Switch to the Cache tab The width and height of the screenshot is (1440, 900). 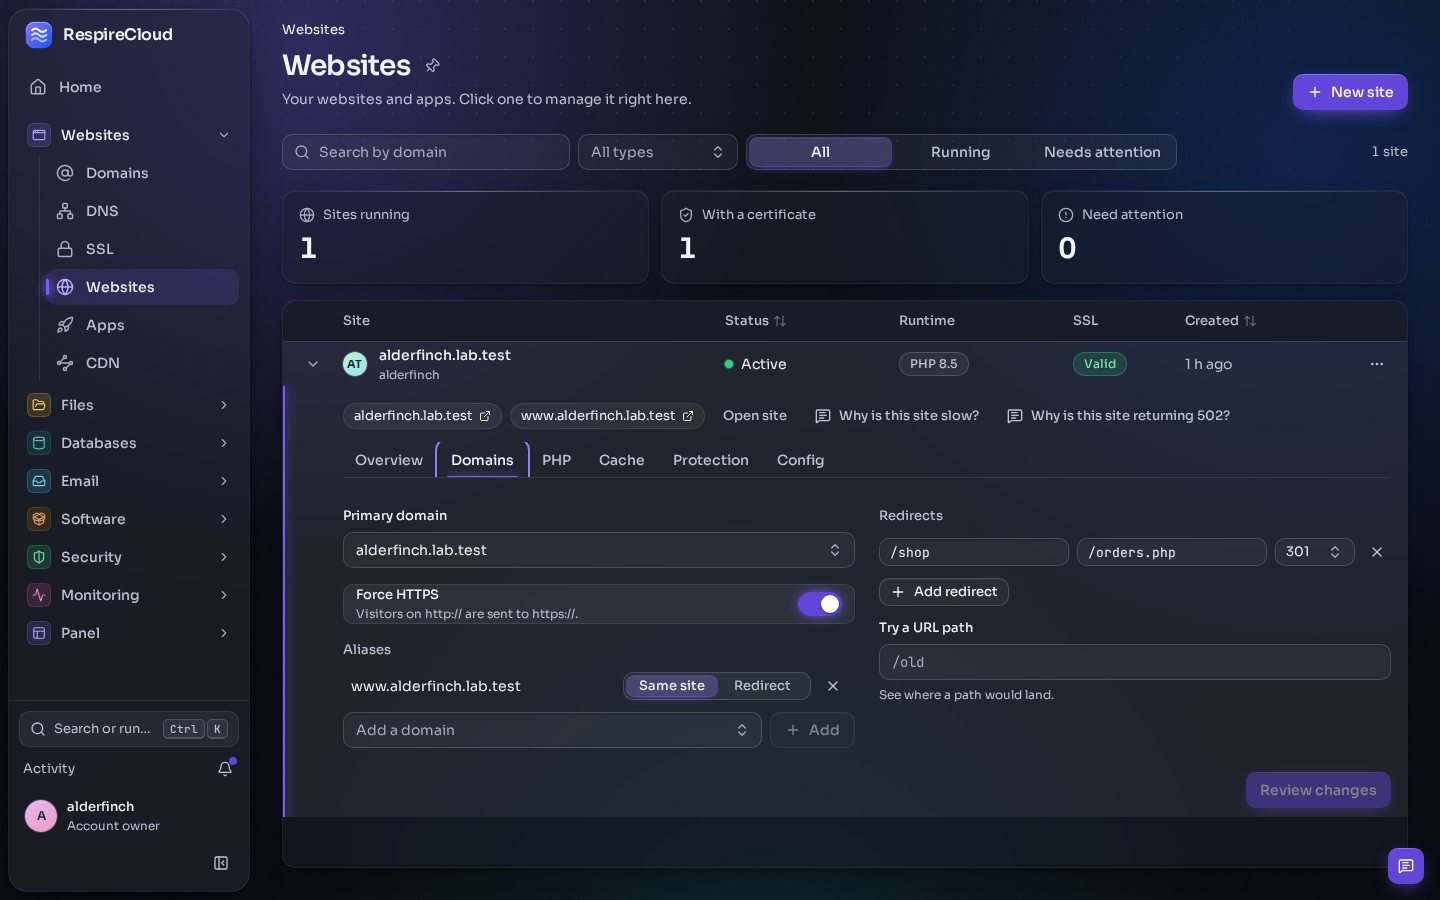pos(622,460)
